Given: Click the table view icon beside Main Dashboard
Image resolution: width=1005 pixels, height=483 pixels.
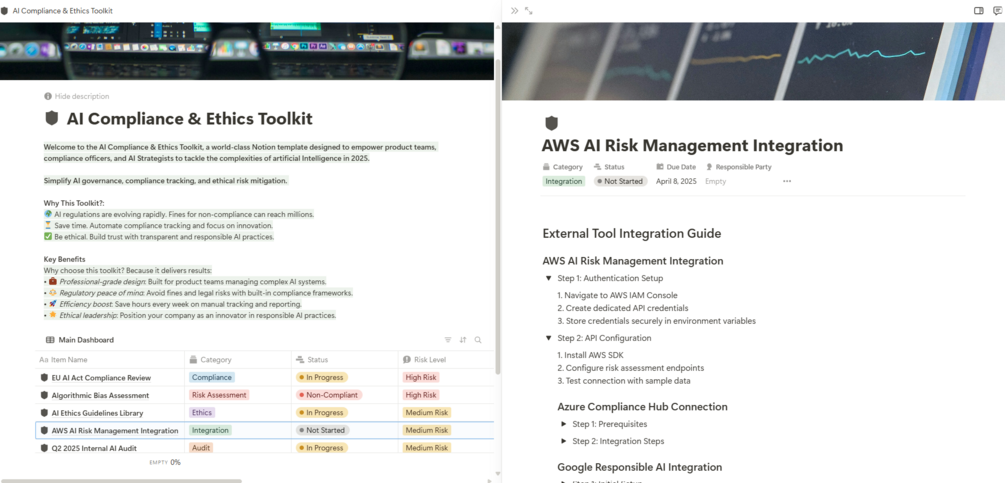Looking at the screenshot, I should point(50,340).
